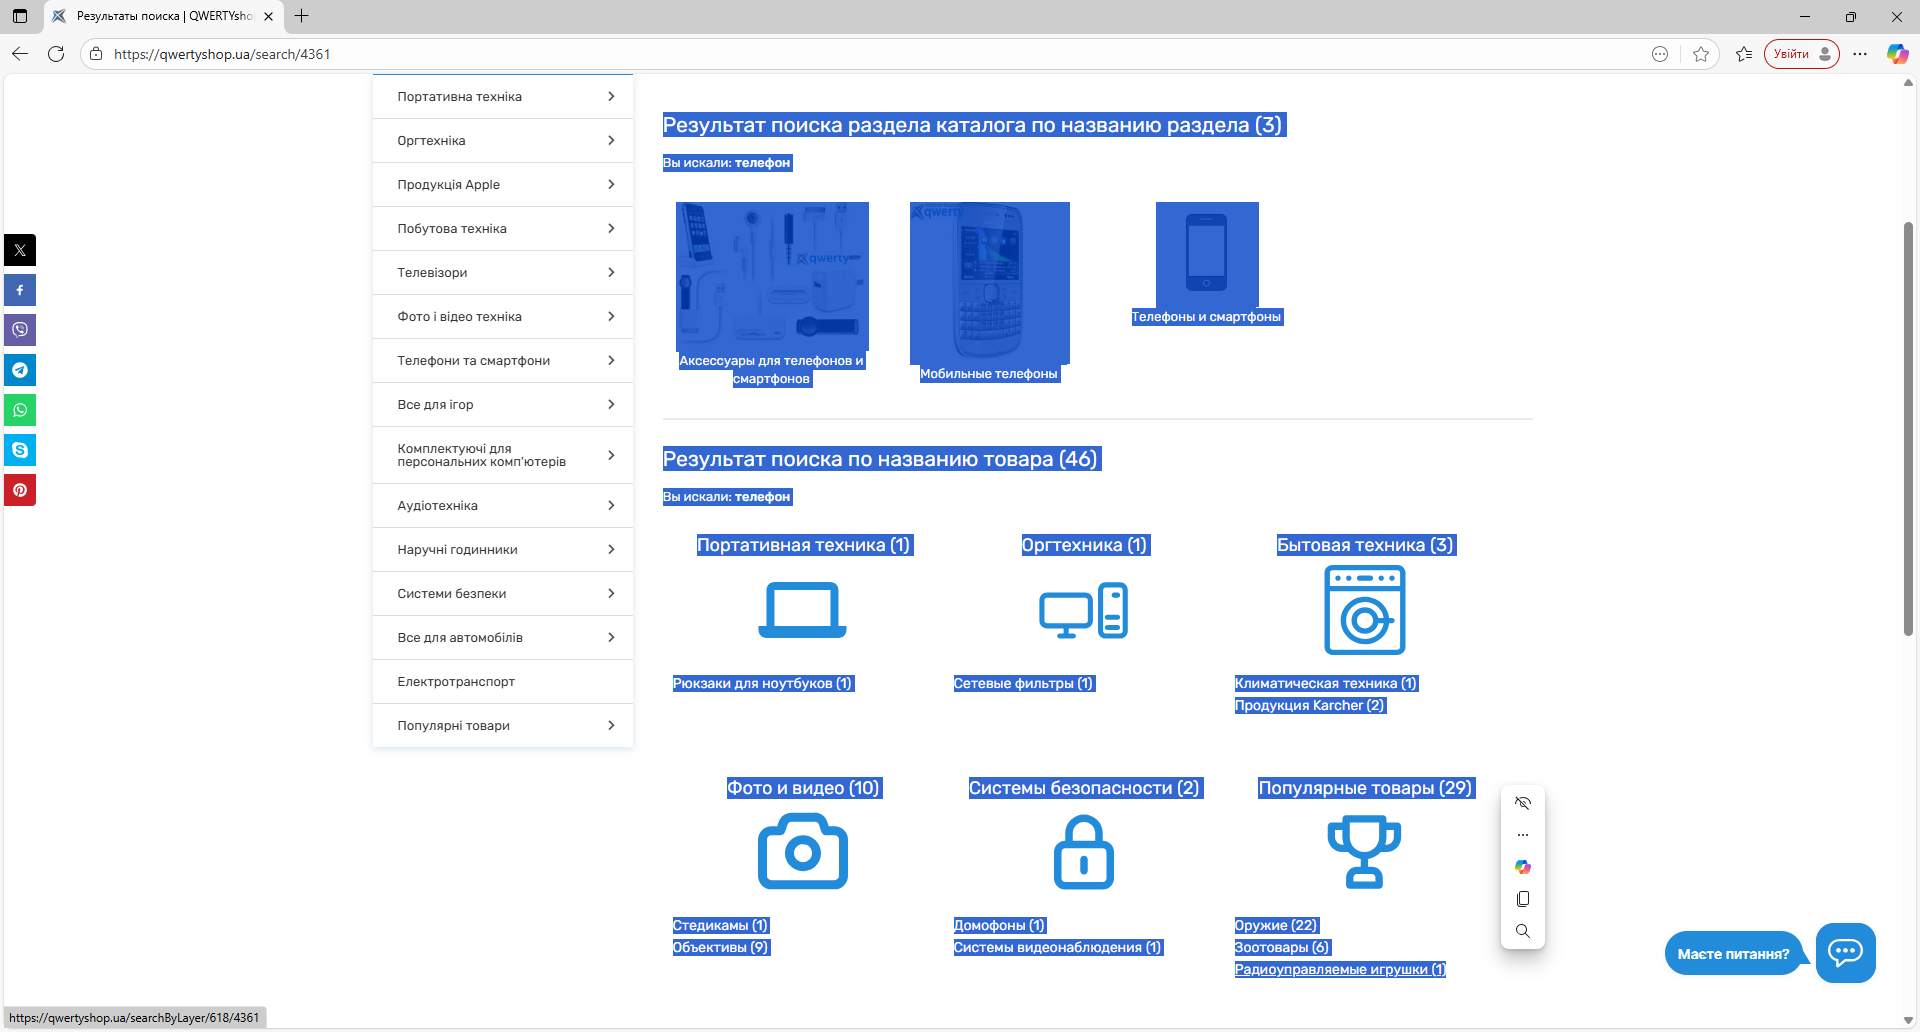
Task: Share page via Telegram icon
Action: [20, 370]
